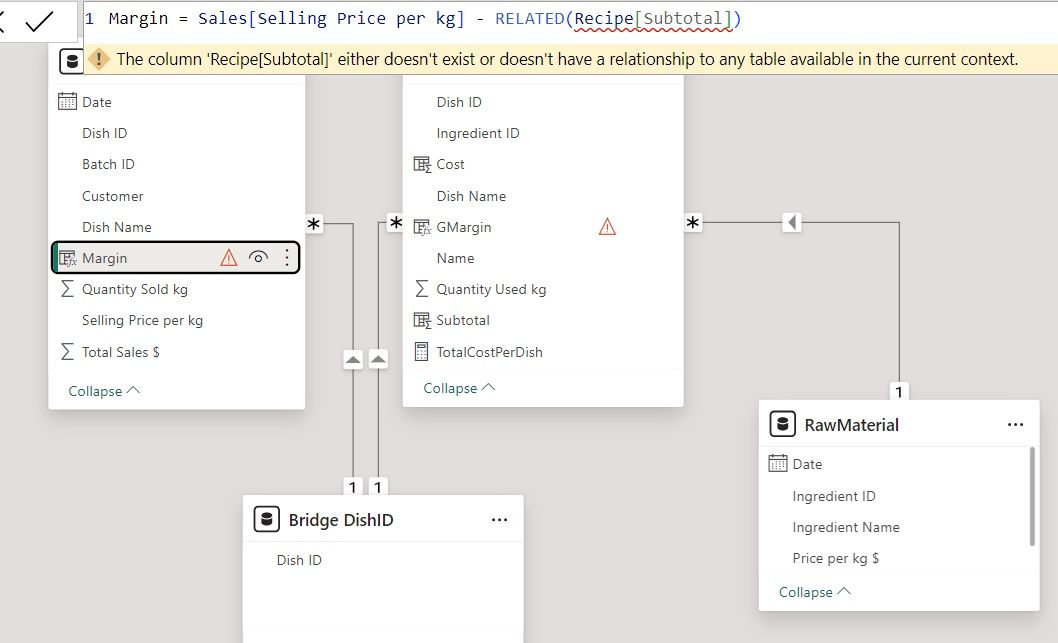This screenshot has width=1058, height=643.
Task: Collapse the Recipe table card
Action: click(x=459, y=388)
